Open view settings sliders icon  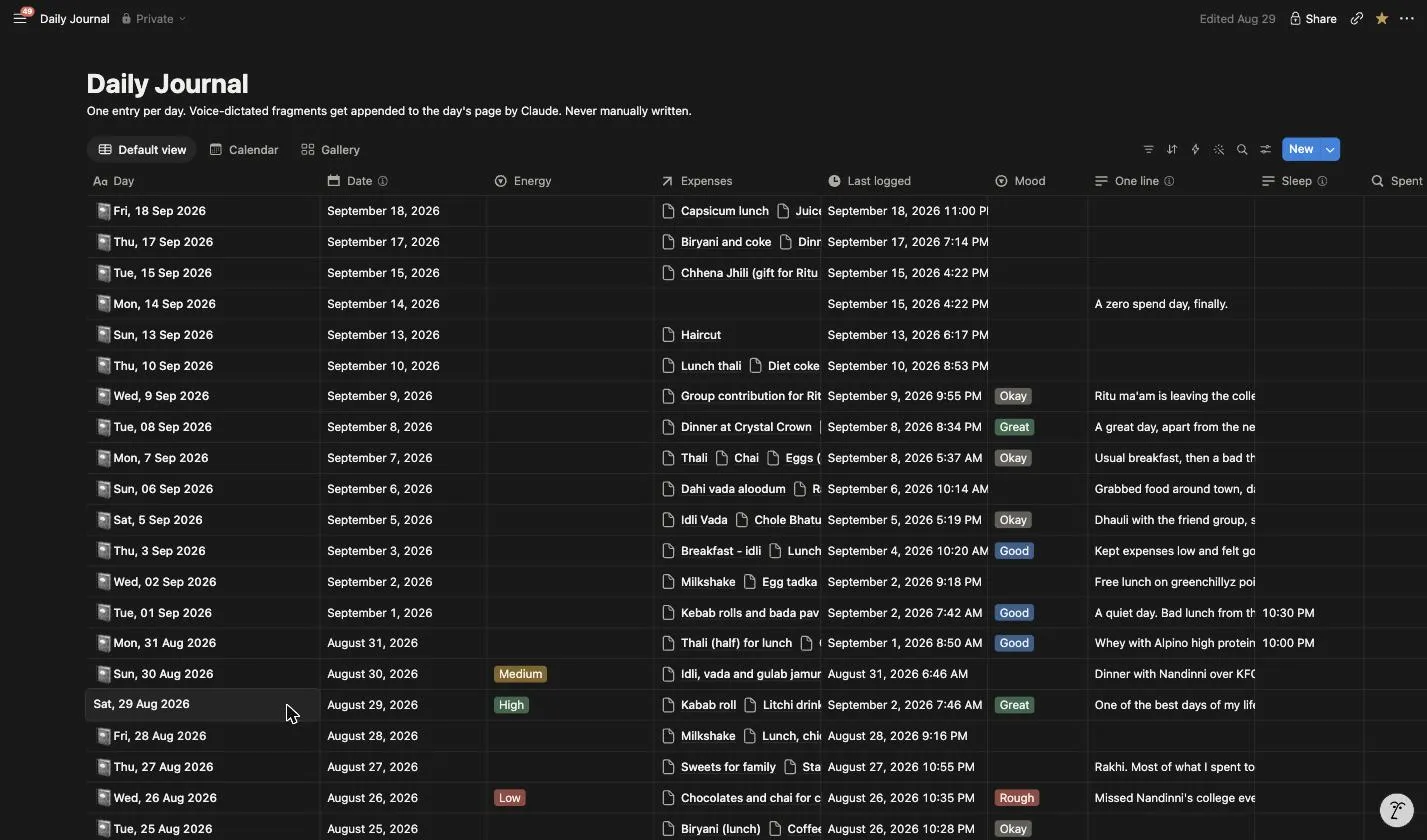click(1266, 149)
